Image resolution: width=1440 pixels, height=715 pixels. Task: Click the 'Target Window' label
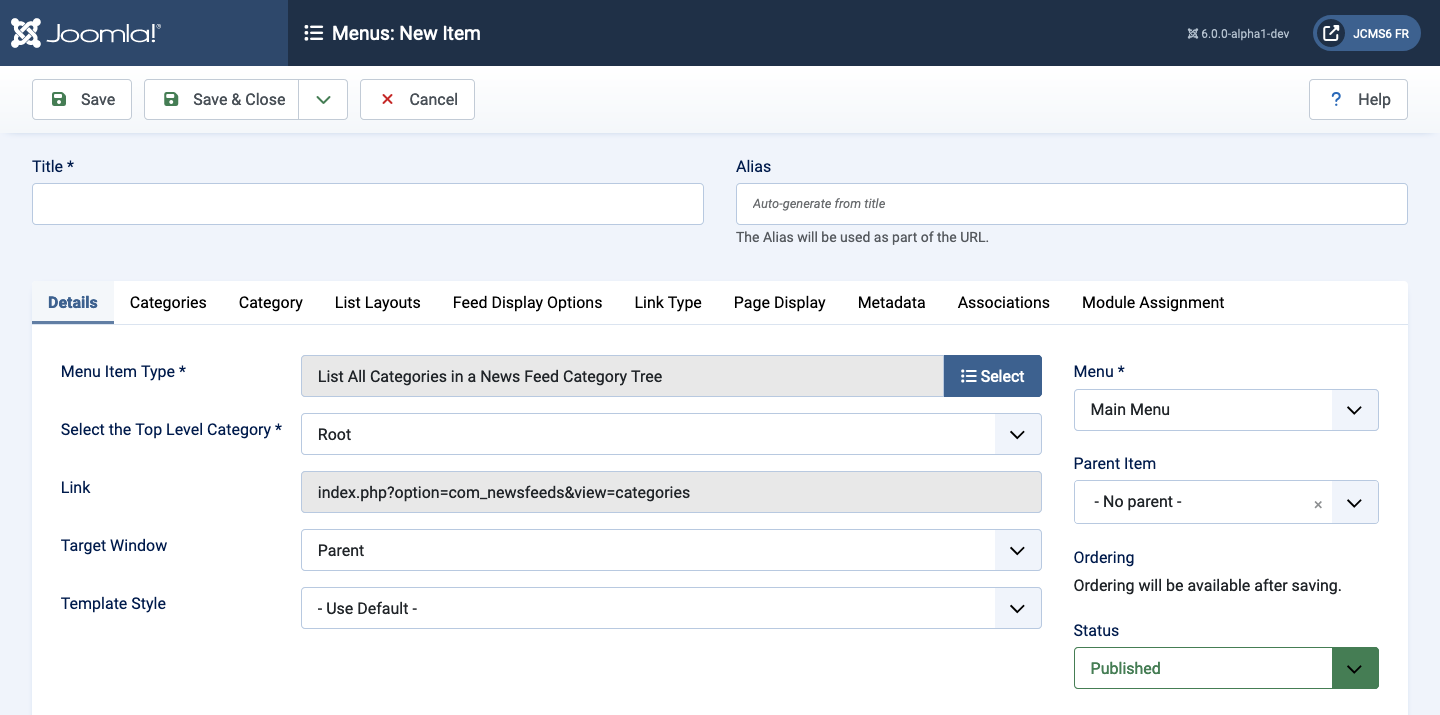[x=114, y=545]
